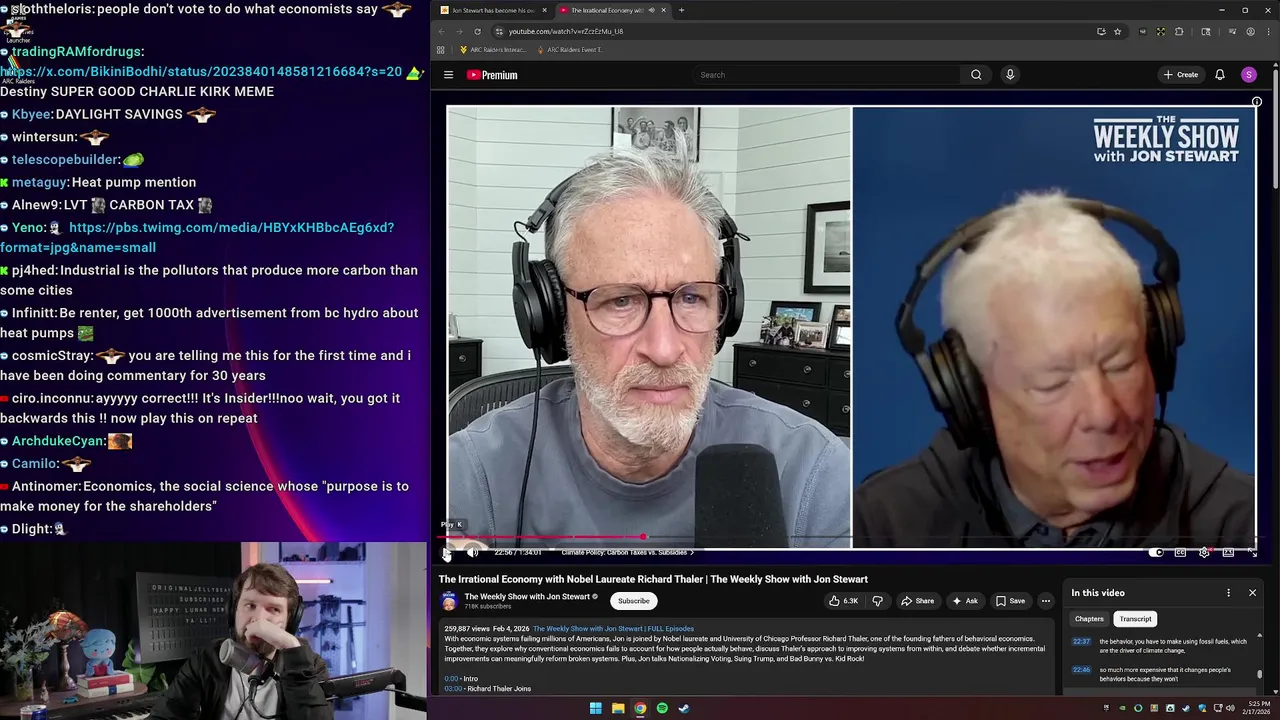Screen dimensions: 1280x720
Task: Reload the page in Chrome
Action: coord(477,31)
